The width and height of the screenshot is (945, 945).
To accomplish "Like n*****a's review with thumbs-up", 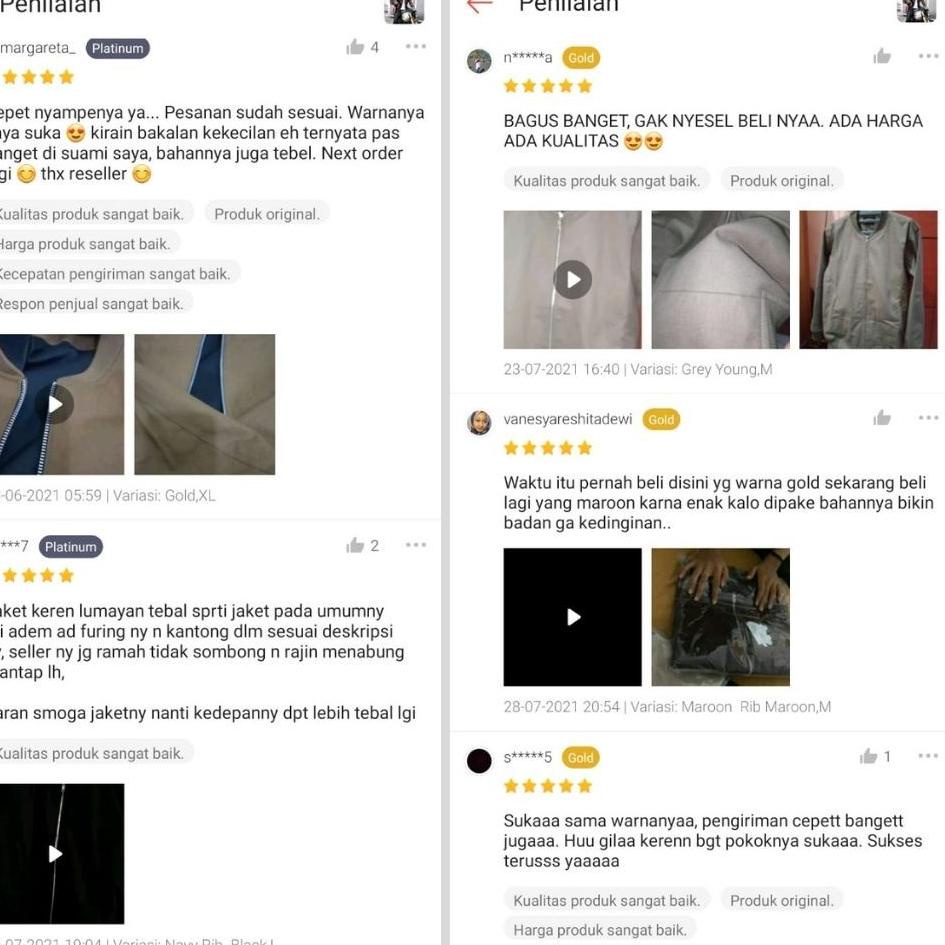I will [x=882, y=57].
